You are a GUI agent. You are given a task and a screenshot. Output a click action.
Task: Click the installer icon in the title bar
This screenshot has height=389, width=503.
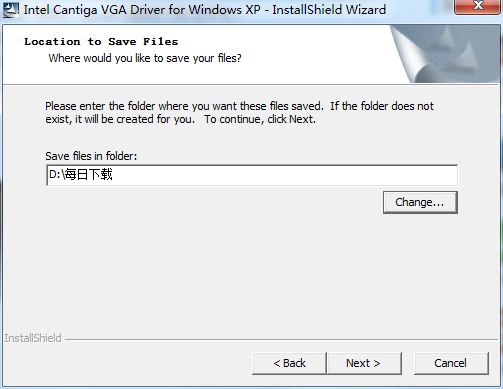pyautogui.click(x=11, y=9)
